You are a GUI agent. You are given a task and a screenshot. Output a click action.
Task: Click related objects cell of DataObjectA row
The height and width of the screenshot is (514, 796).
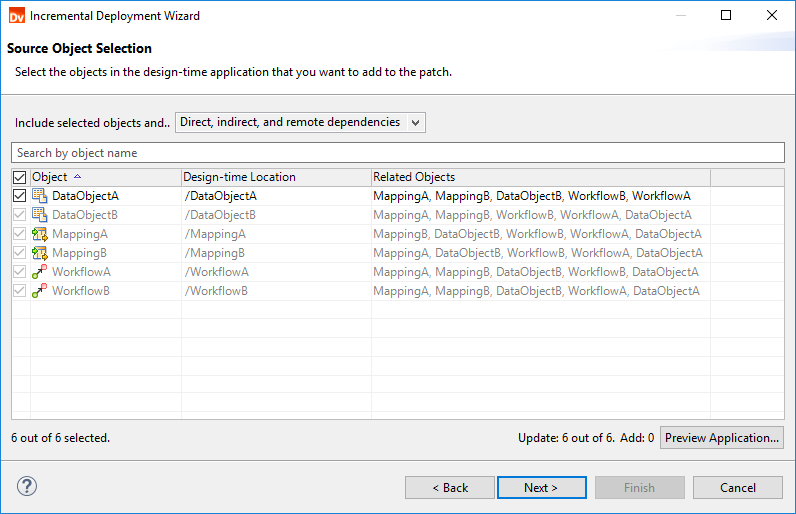point(541,196)
